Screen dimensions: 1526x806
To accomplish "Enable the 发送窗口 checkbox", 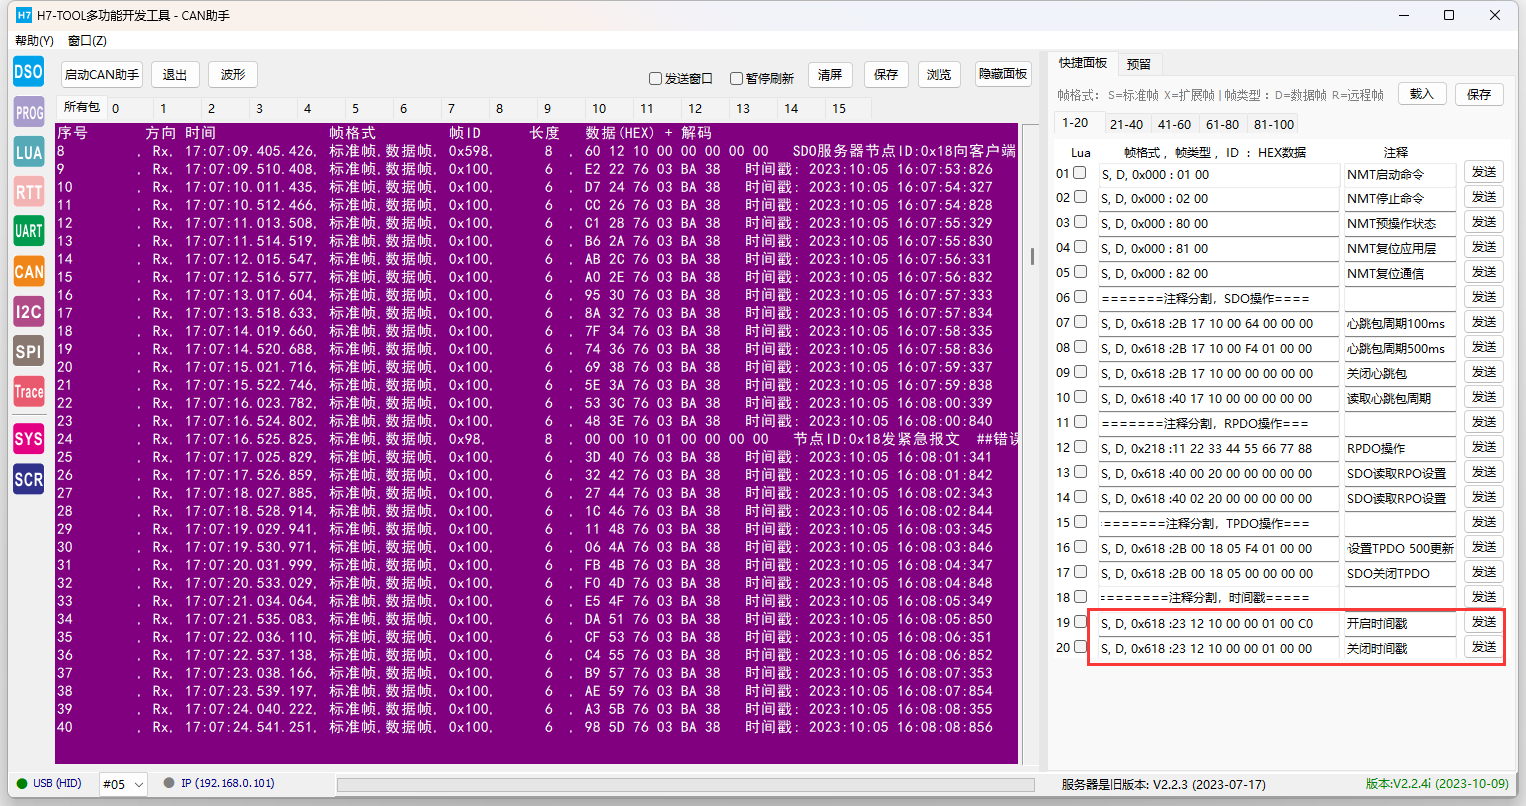I will tap(656, 78).
